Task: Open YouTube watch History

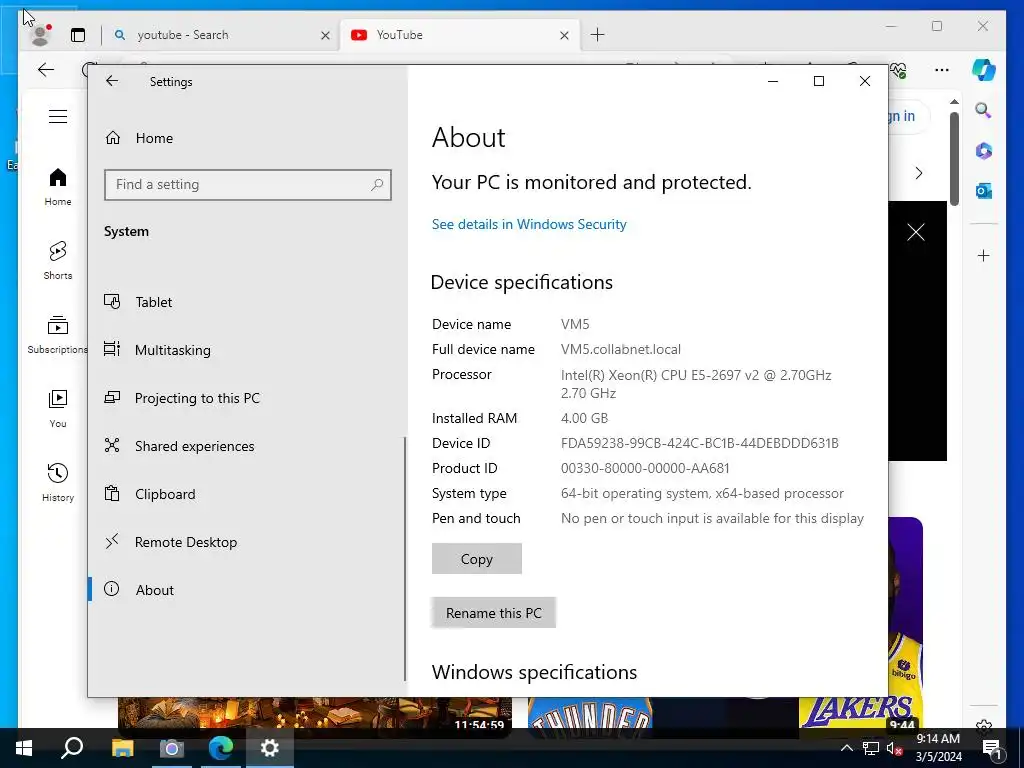Action: 58,483
